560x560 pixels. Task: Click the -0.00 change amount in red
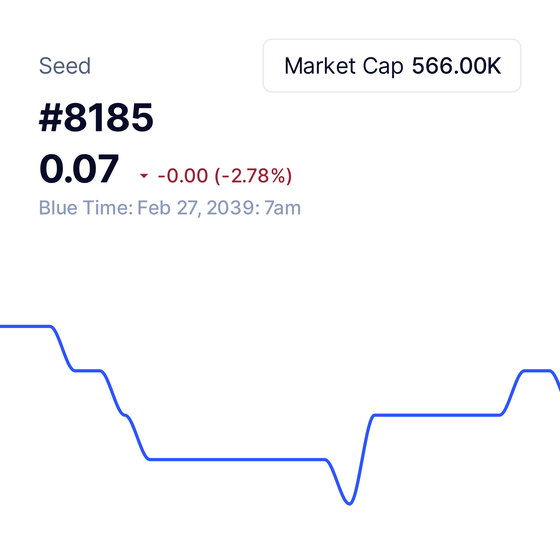[x=182, y=176]
